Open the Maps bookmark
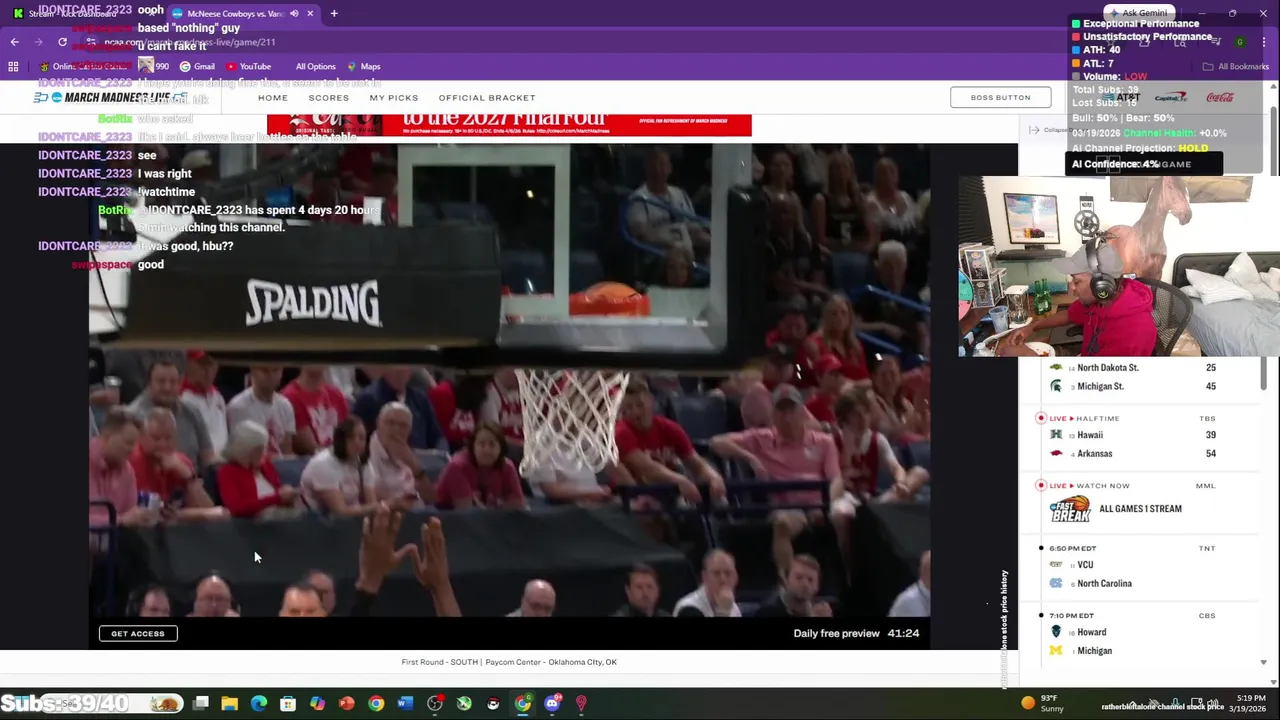Screen dimensions: 1280x720 click(x=363, y=66)
